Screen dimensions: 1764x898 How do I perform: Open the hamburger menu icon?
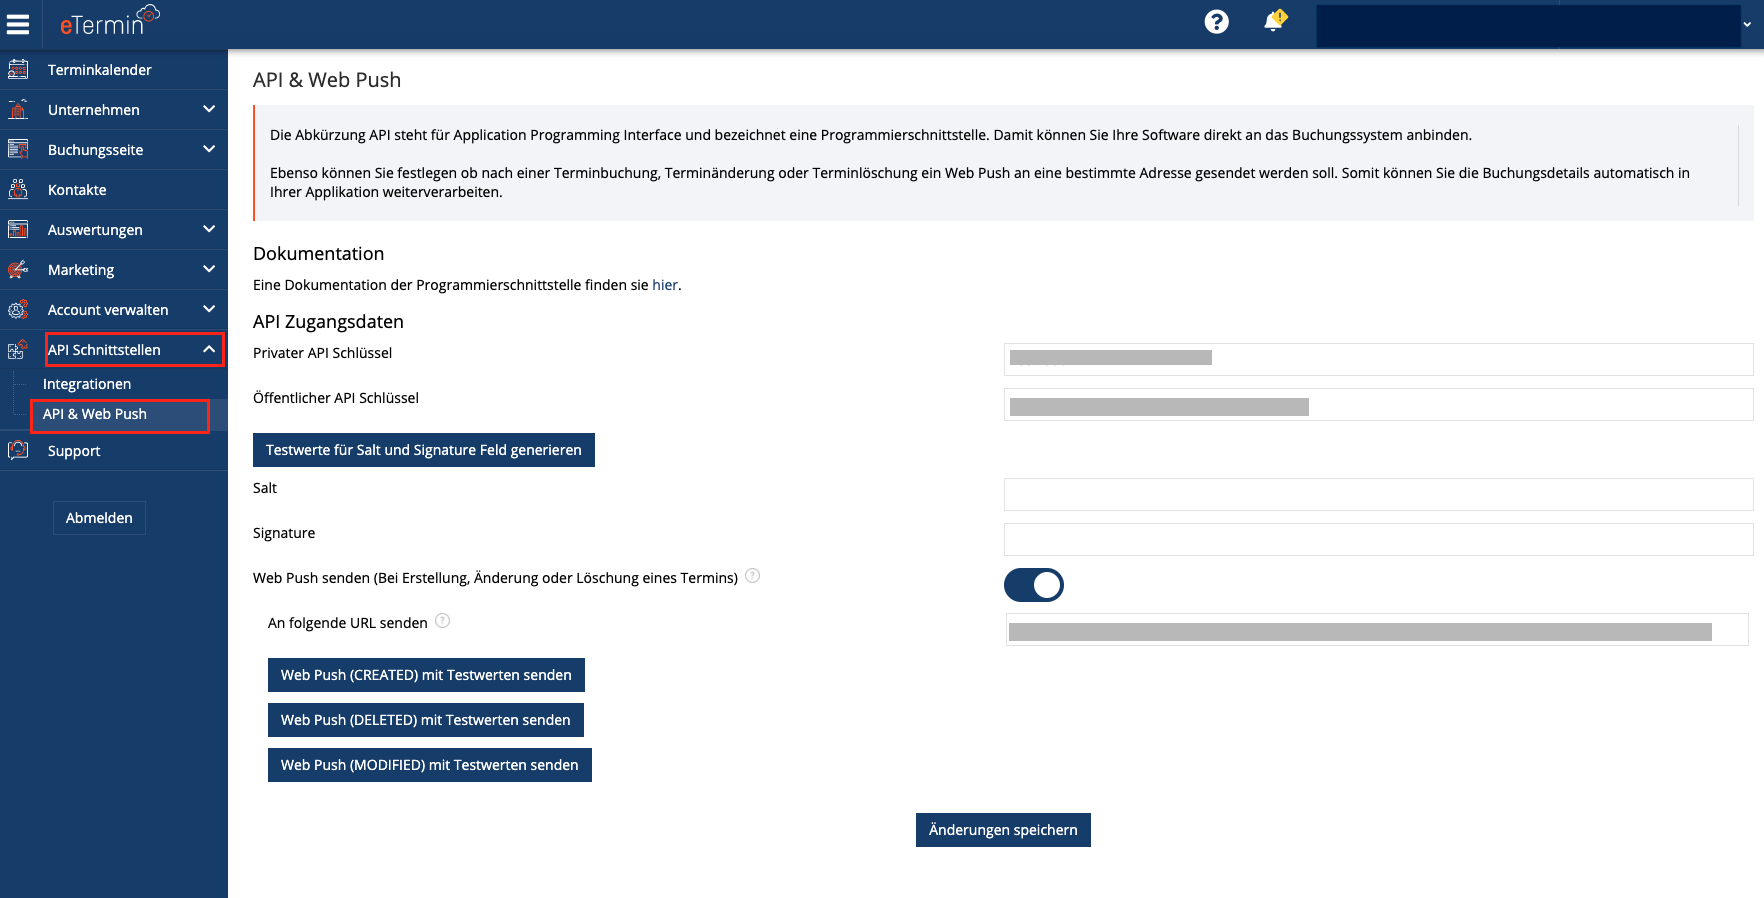(18, 24)
